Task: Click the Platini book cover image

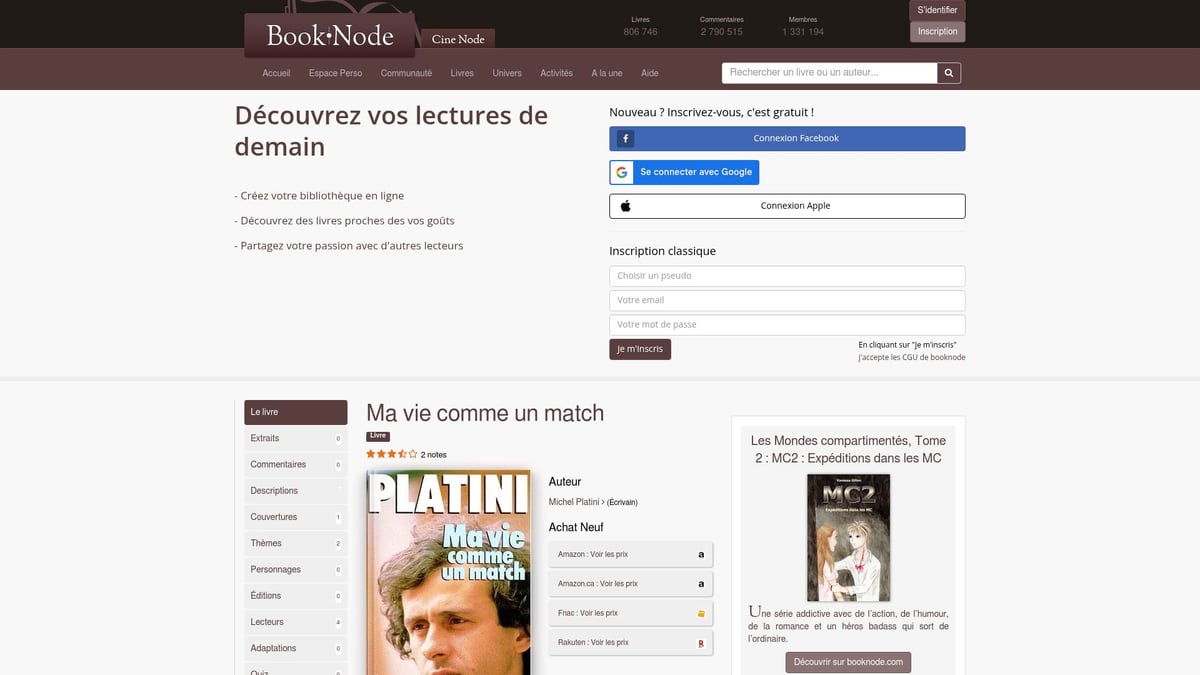Action: [448, 571]
